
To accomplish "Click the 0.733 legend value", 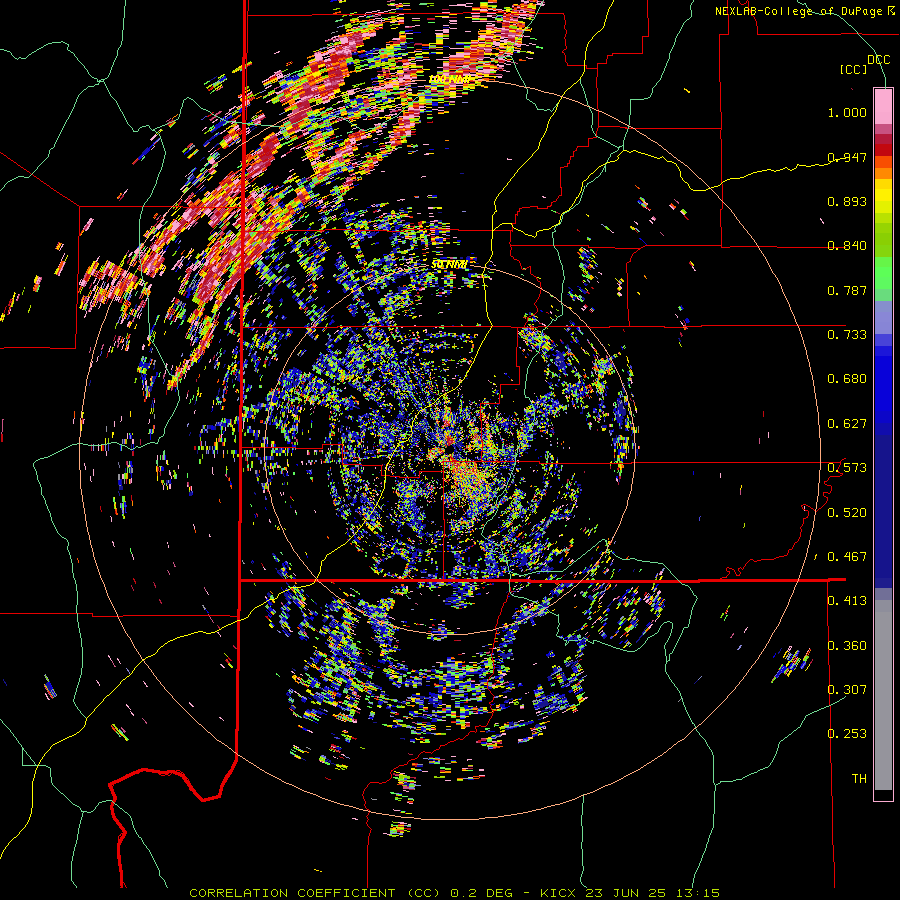I will pos(847,335).
